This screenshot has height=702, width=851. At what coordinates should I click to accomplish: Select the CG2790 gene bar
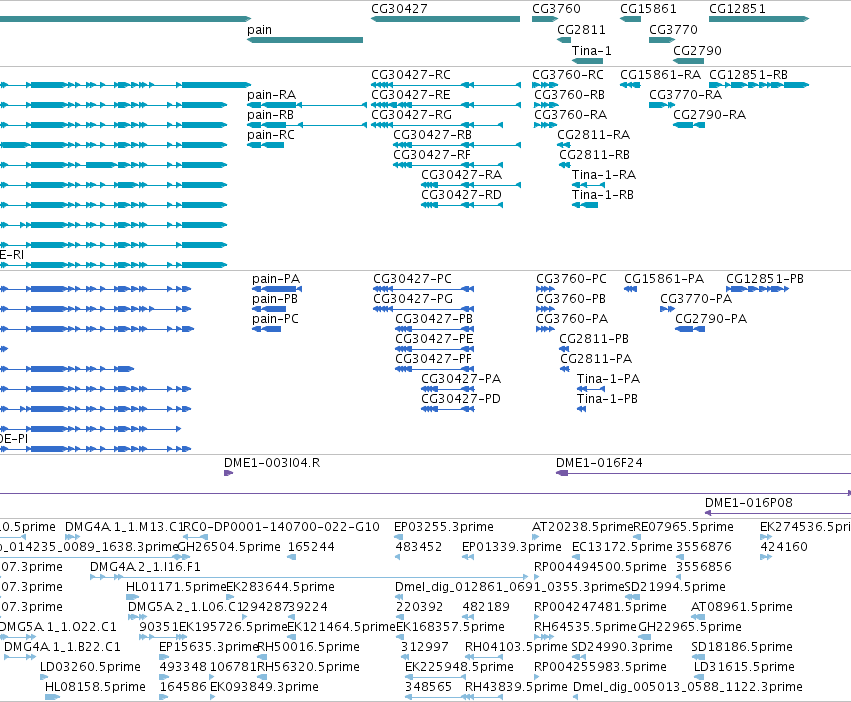[x=689, y=61]
